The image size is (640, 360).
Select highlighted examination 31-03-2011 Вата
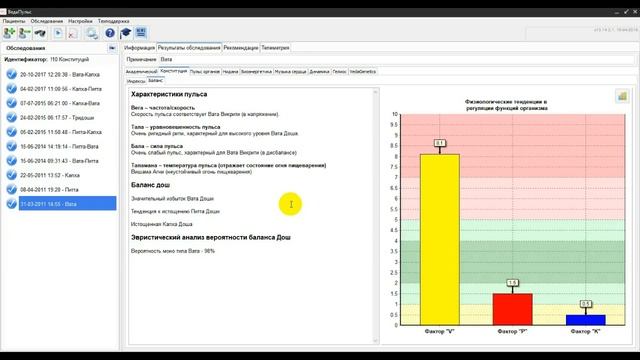[x=67, y=204]
